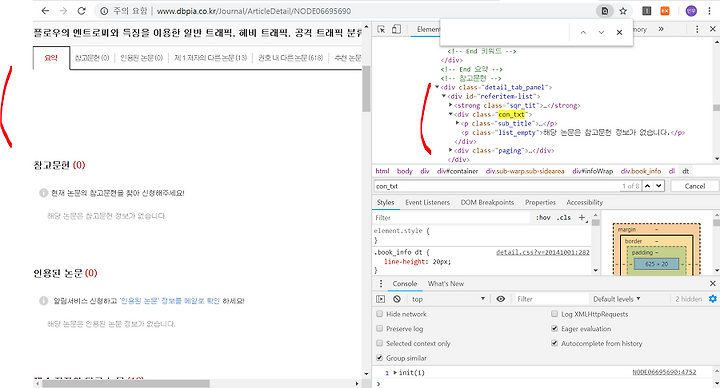720x388 pixels.
Task: Select the 참고문헌 (0) page tab
Action: click(x=92, y=58)
